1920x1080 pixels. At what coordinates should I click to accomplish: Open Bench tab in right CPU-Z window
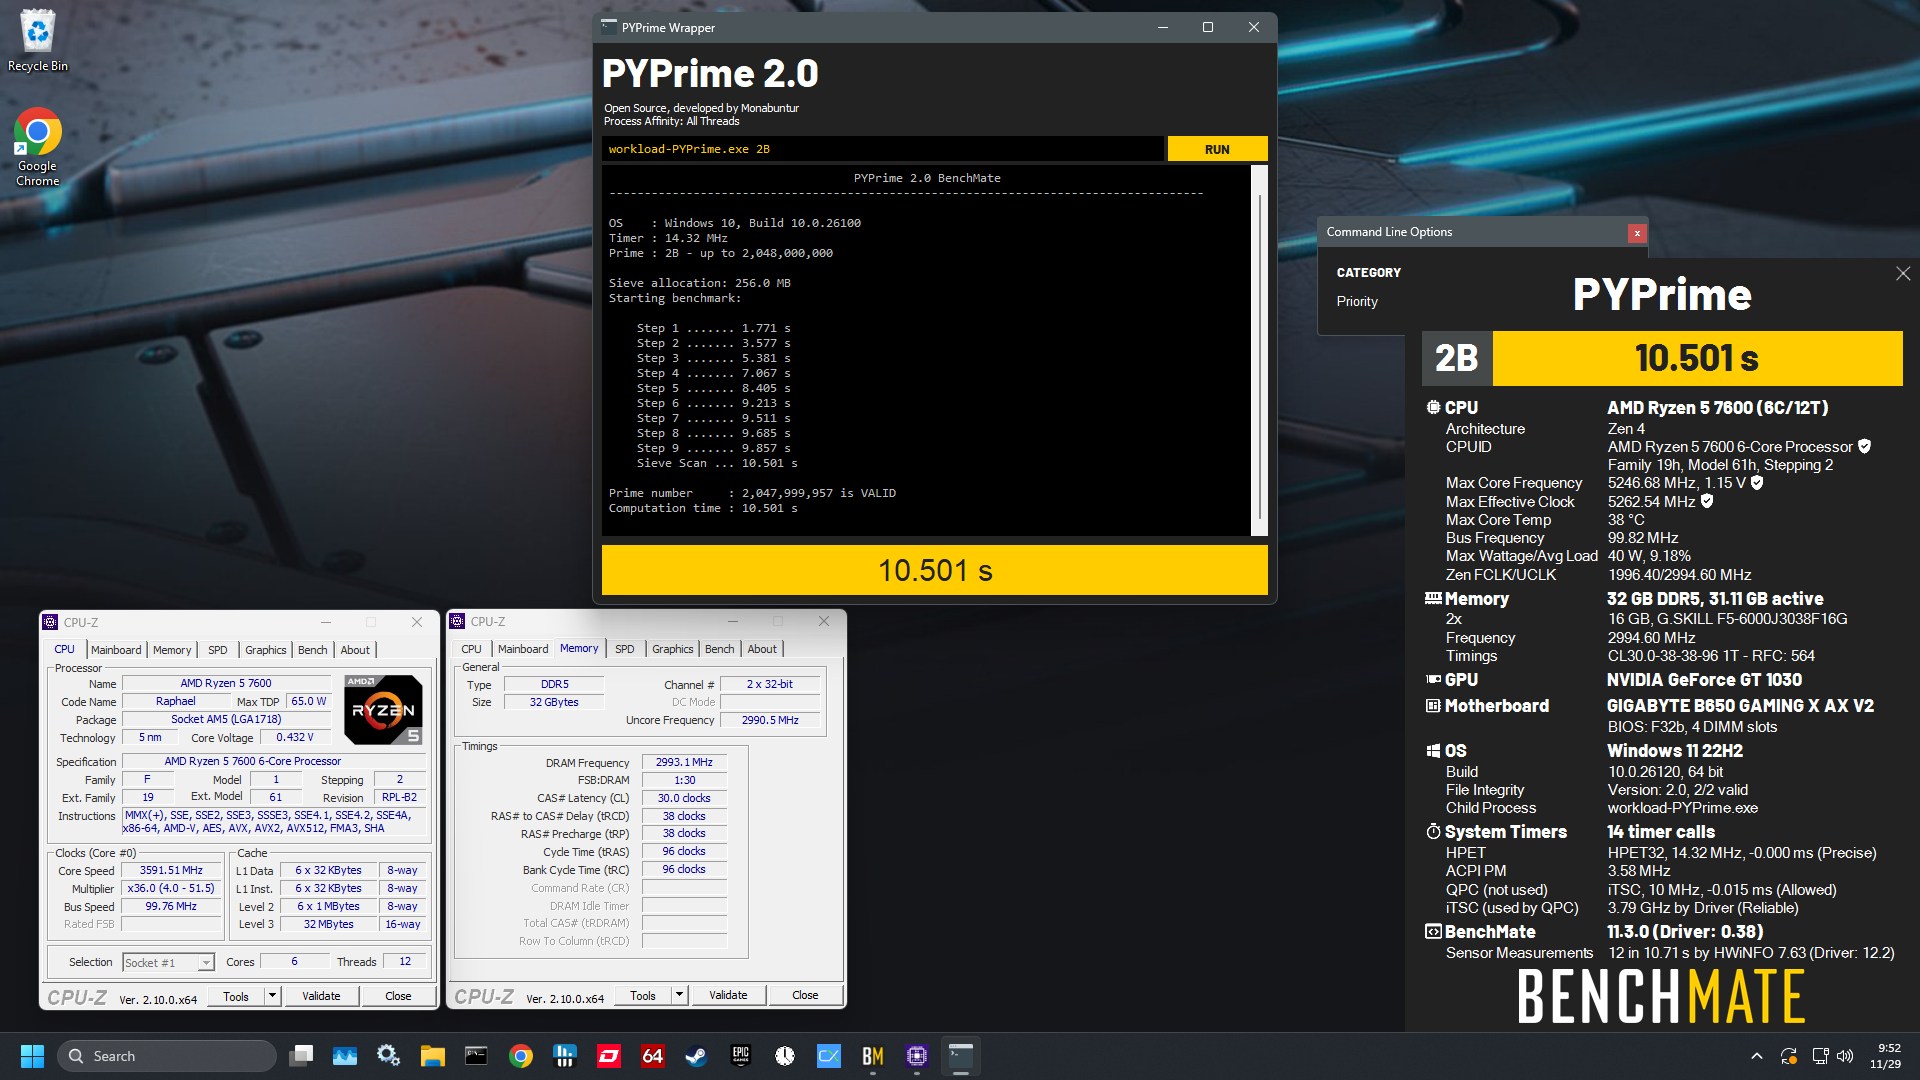(719, 649)
